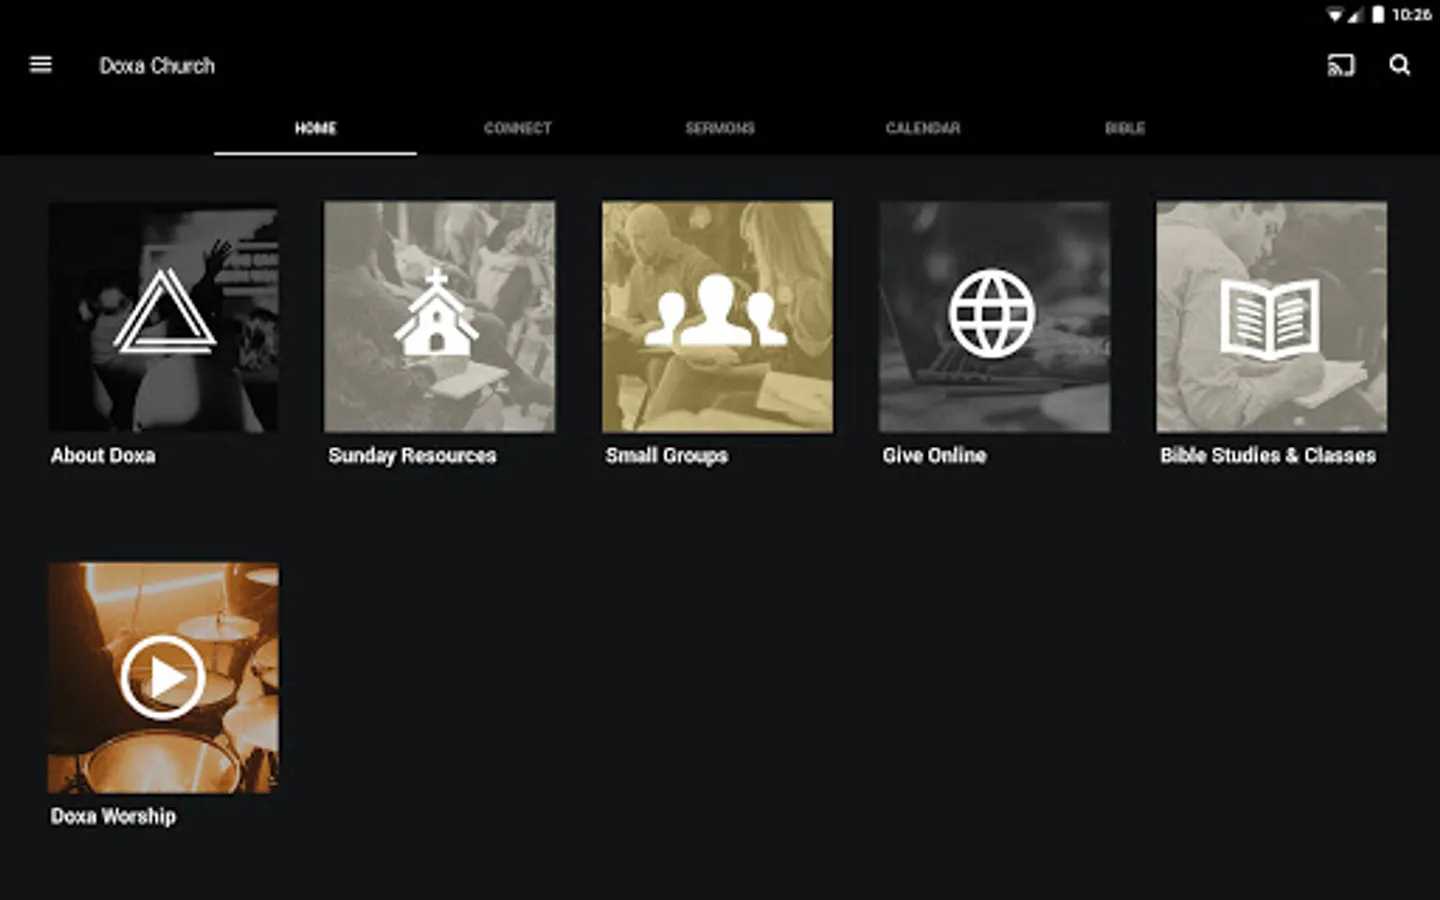Open the Bible tab
Viewport: 1440px width, 900px height.
tap(1125, 128)
